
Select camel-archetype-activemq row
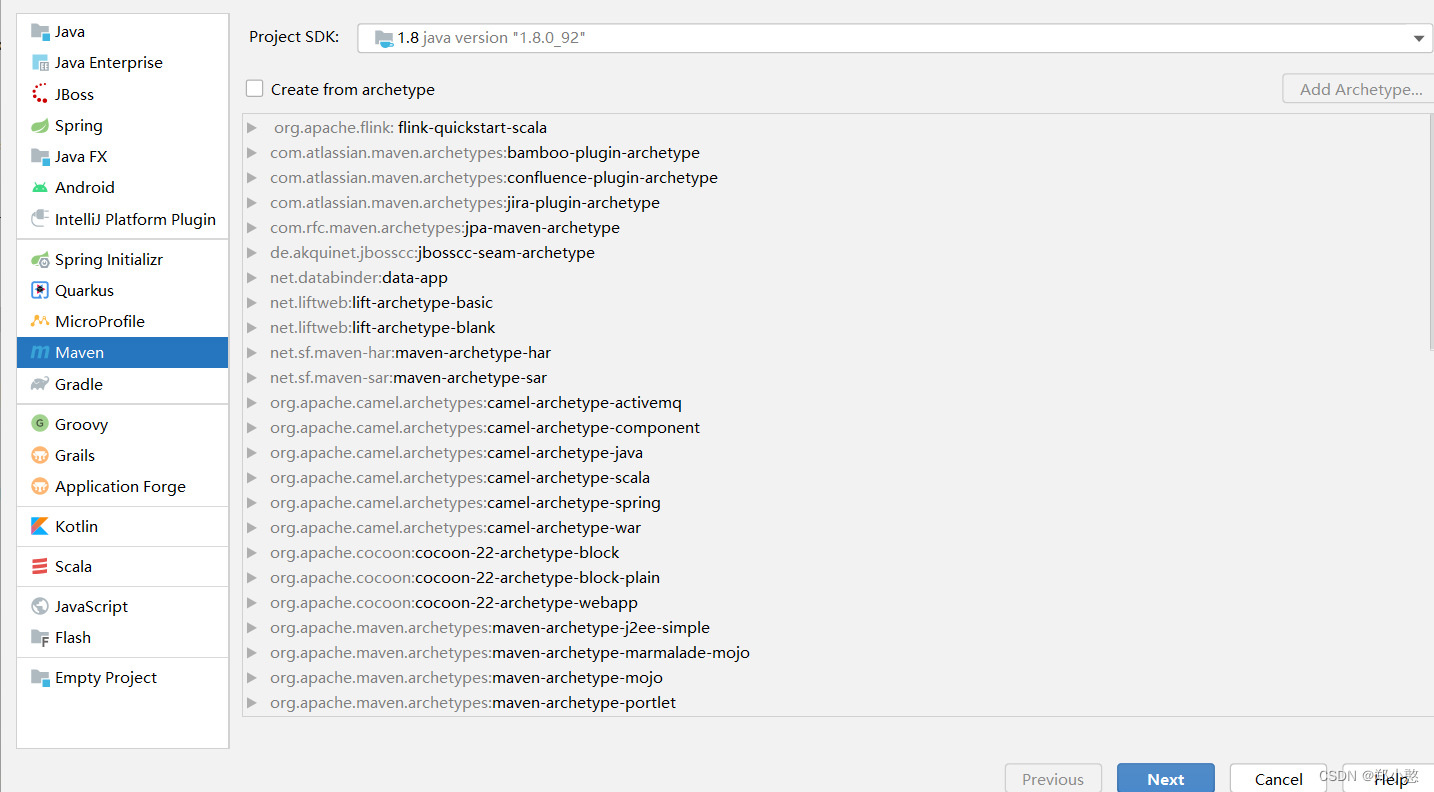coord(836,402)
